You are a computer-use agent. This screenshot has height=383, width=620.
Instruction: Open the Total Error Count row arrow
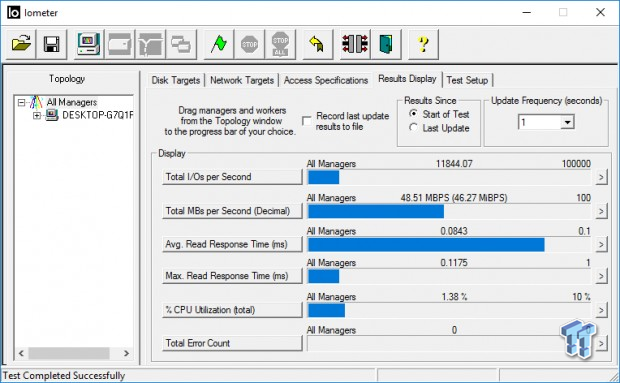(x=601, y=343)
